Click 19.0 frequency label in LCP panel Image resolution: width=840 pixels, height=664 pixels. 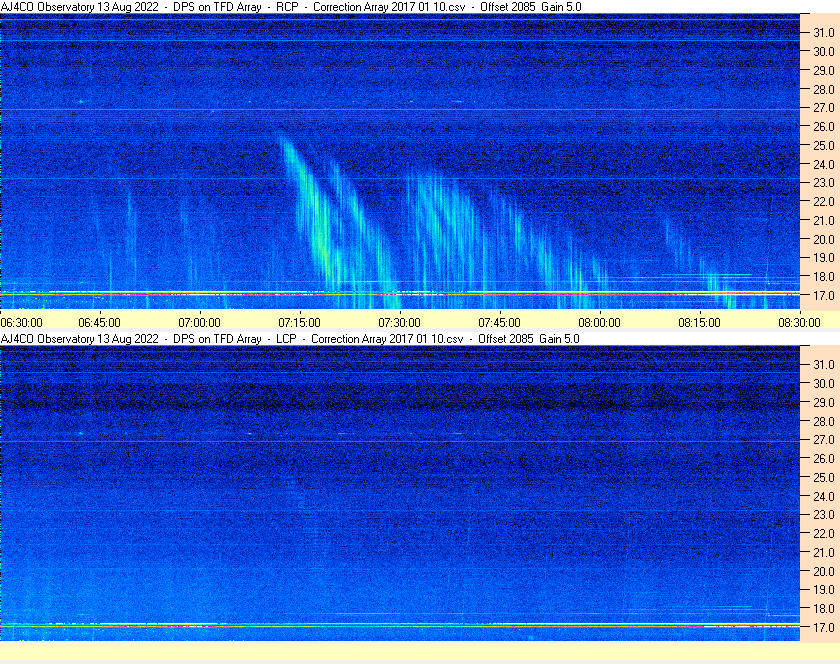[x=824, y=590]
